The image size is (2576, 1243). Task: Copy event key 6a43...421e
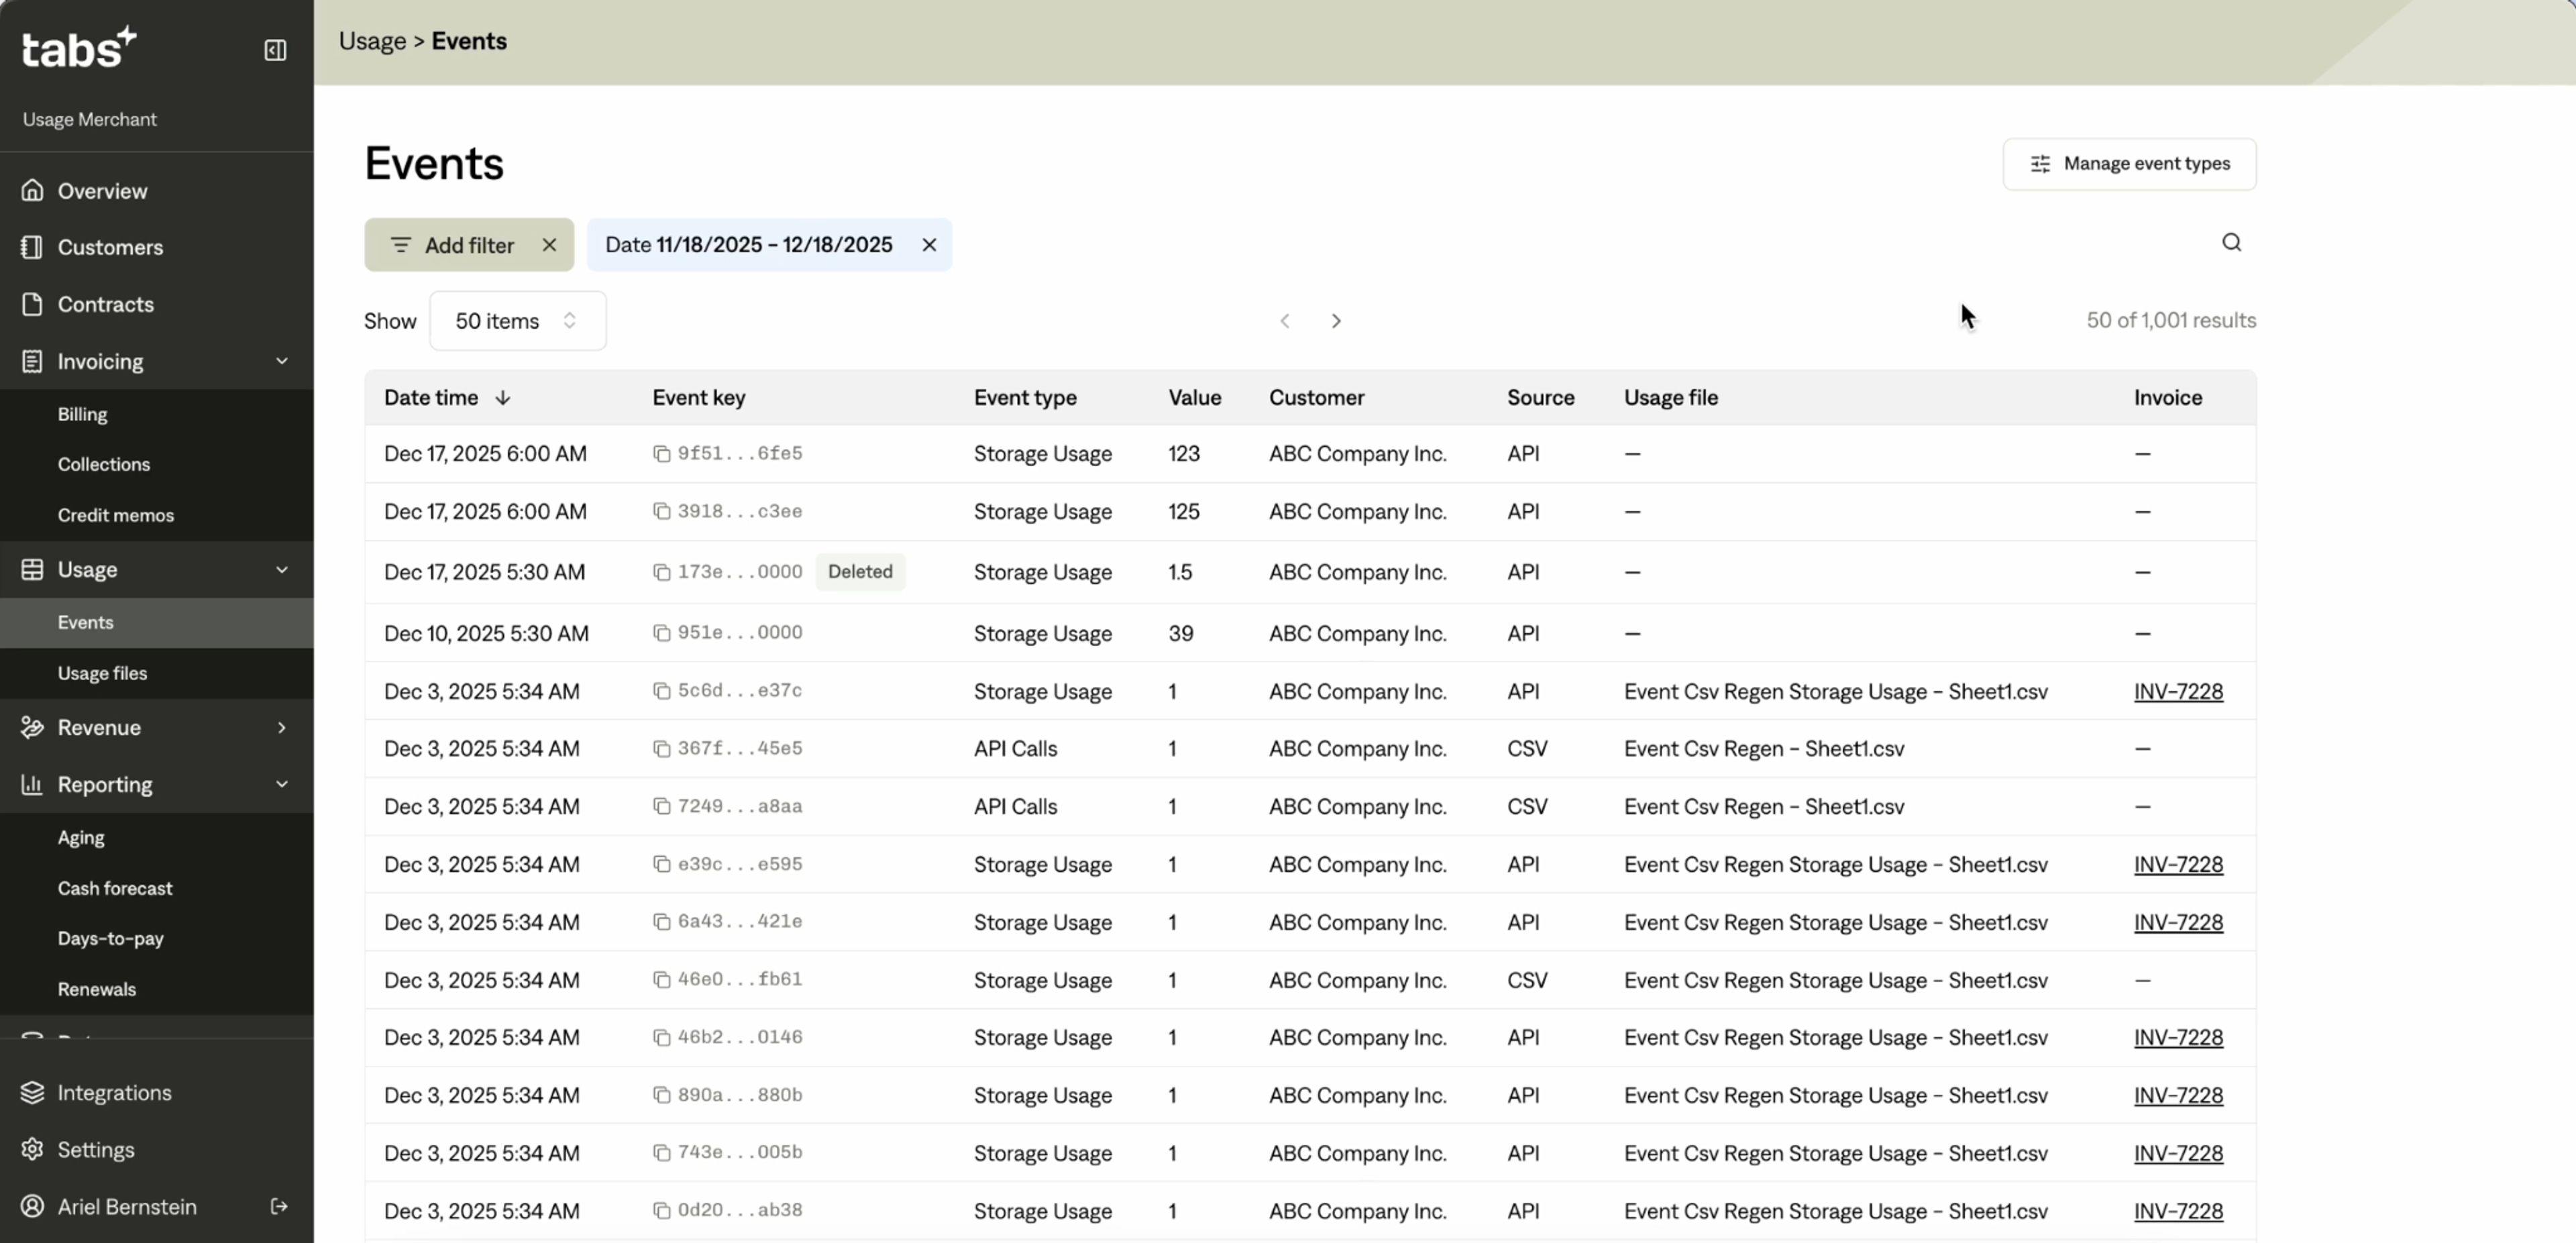point(661,922)
